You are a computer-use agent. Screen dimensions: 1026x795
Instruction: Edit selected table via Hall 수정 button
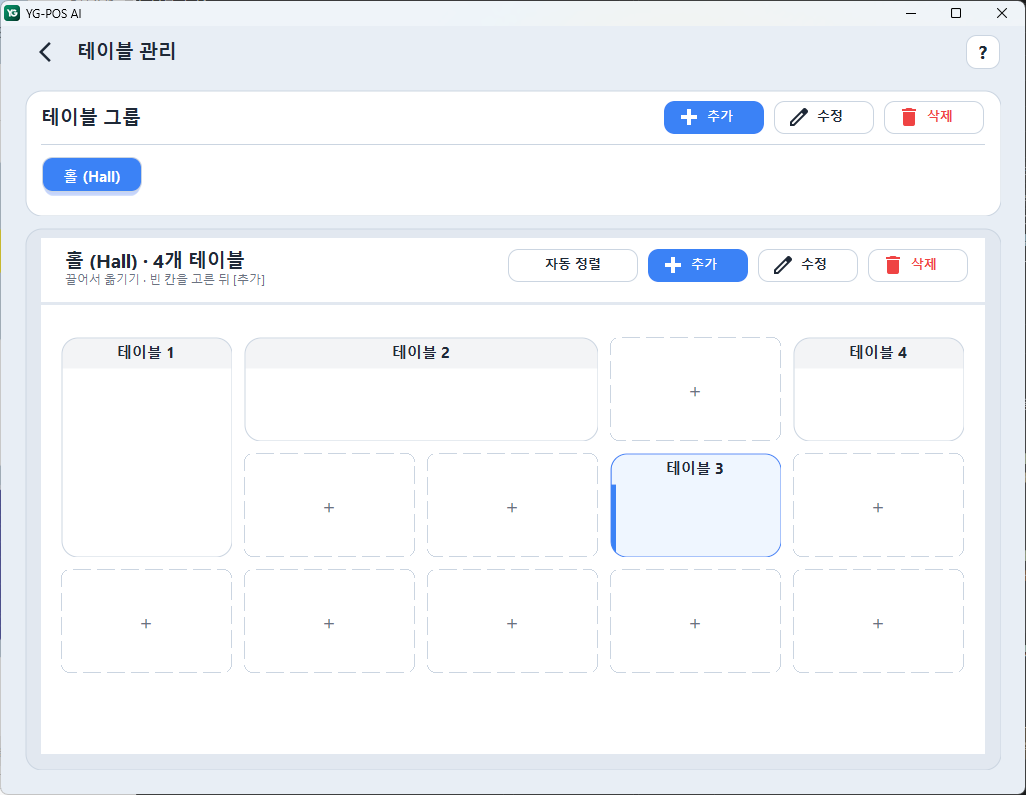click(807, 265)
